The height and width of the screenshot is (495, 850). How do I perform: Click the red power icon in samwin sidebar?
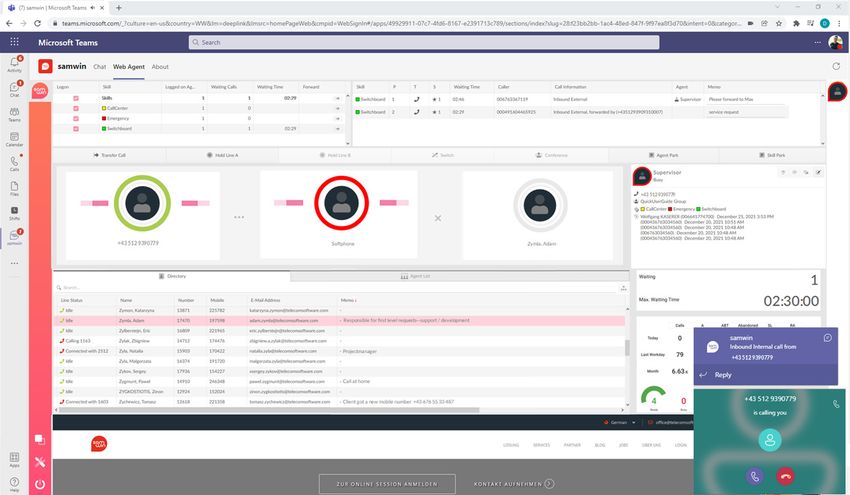coord(41,482)
